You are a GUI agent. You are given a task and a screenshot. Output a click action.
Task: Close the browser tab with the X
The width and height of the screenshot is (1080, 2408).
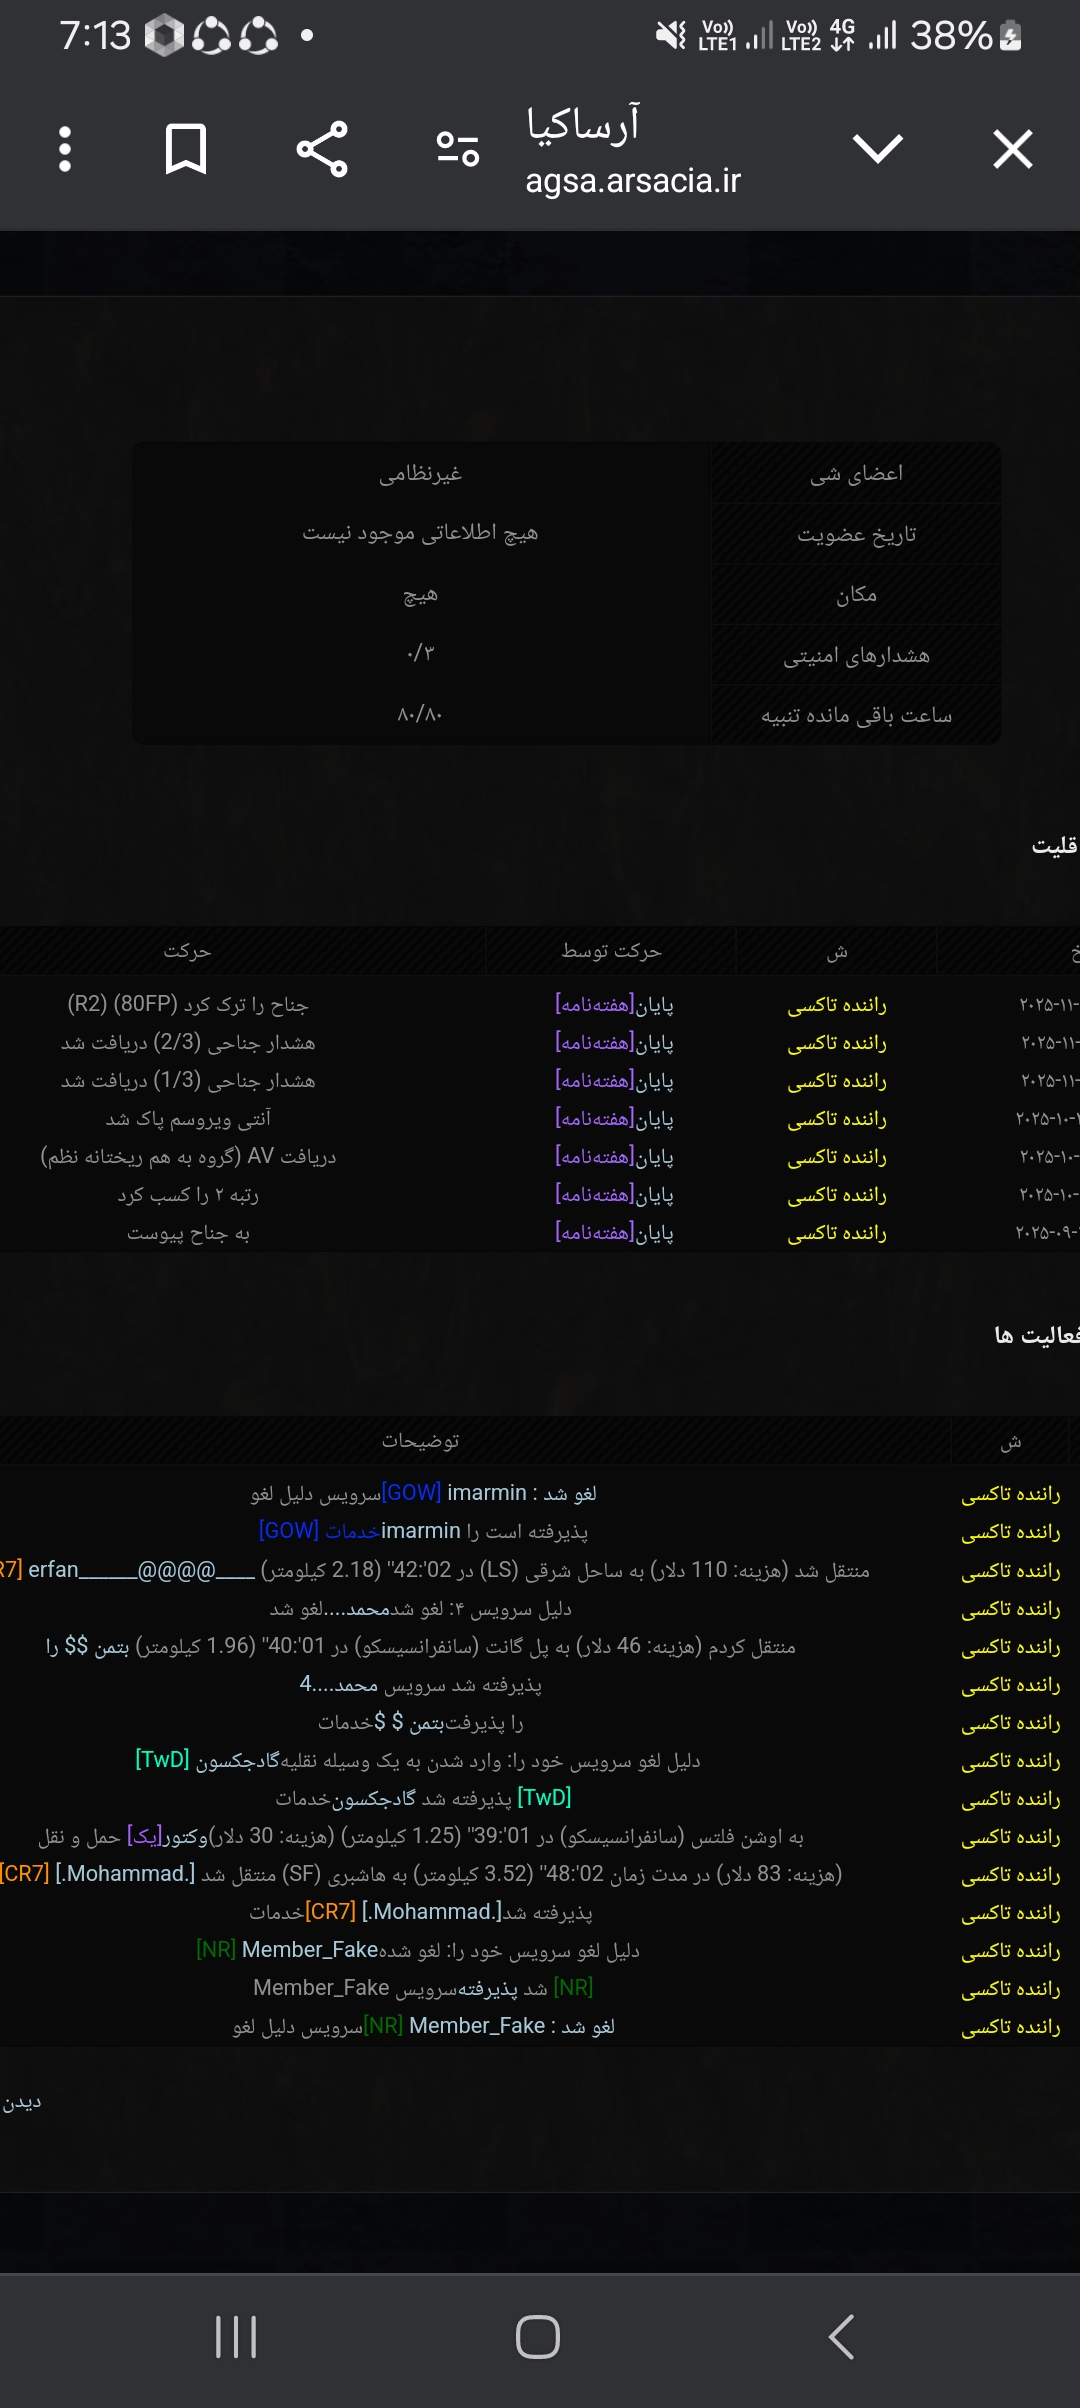point(1012,150)
